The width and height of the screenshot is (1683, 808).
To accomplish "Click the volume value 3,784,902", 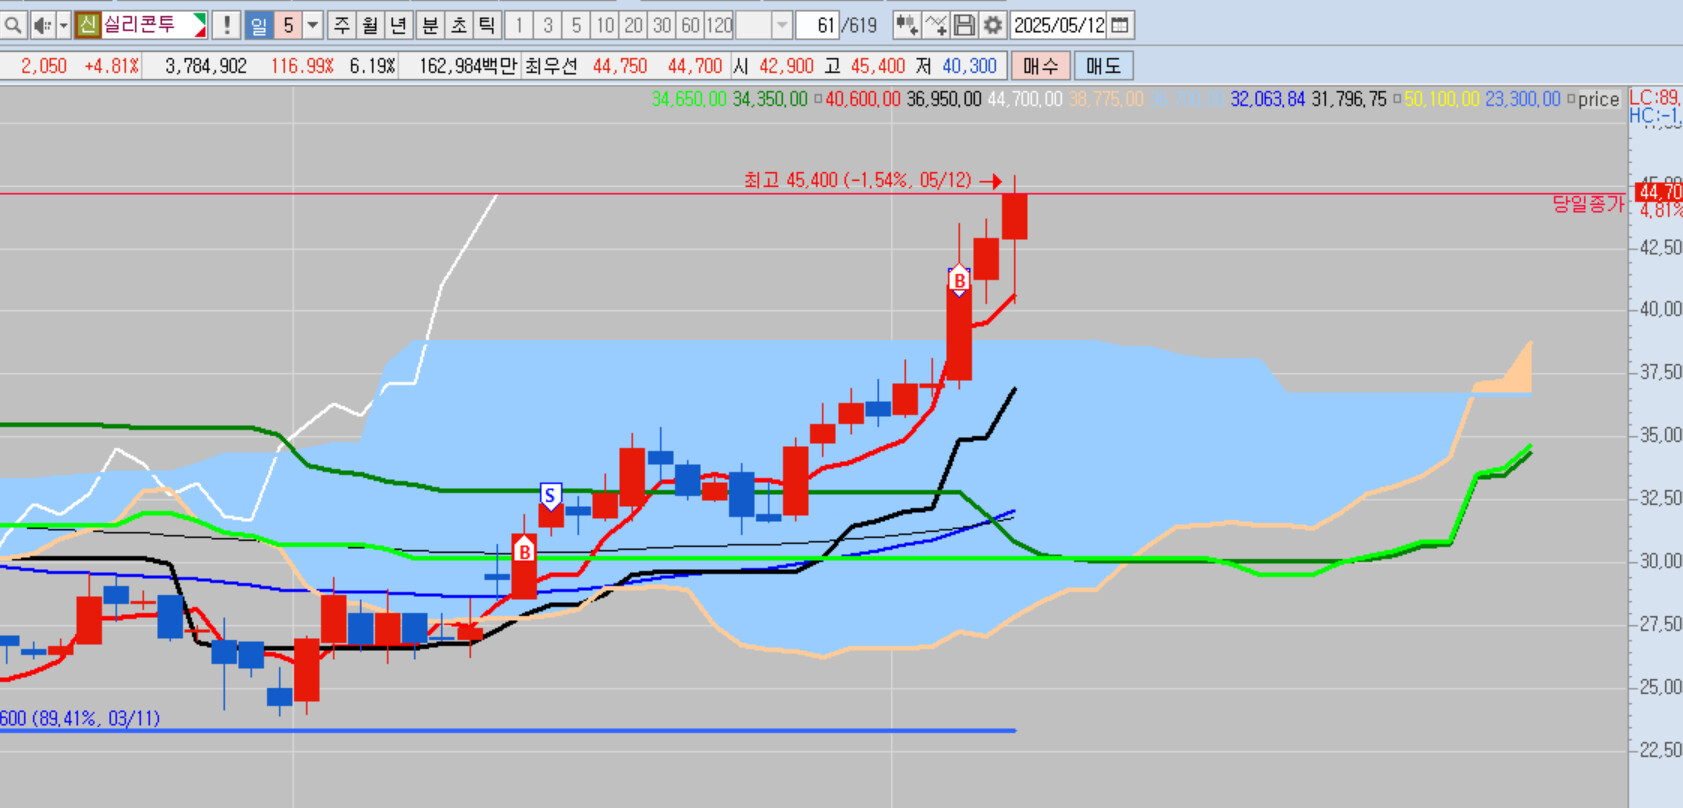I will (x=206, y=66).
